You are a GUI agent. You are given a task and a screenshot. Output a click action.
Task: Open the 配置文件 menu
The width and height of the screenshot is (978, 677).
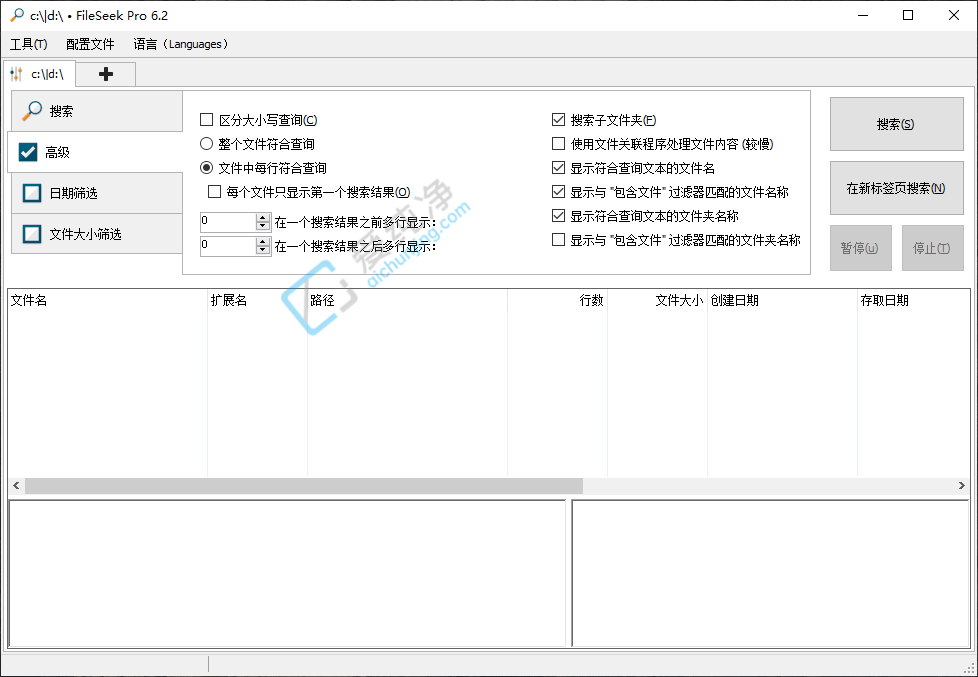(x=90, y=44)
